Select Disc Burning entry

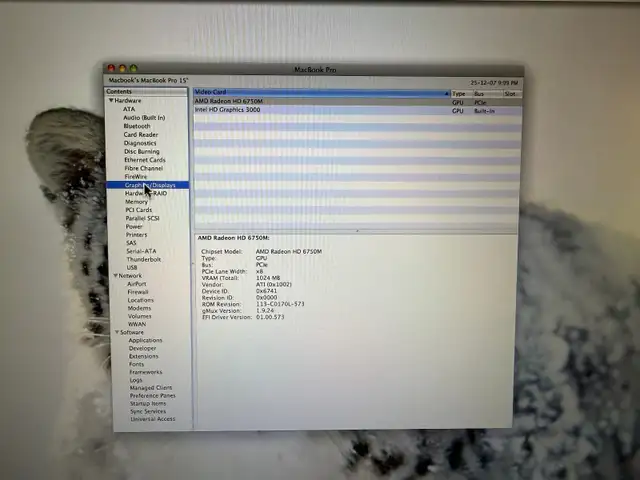142,151
